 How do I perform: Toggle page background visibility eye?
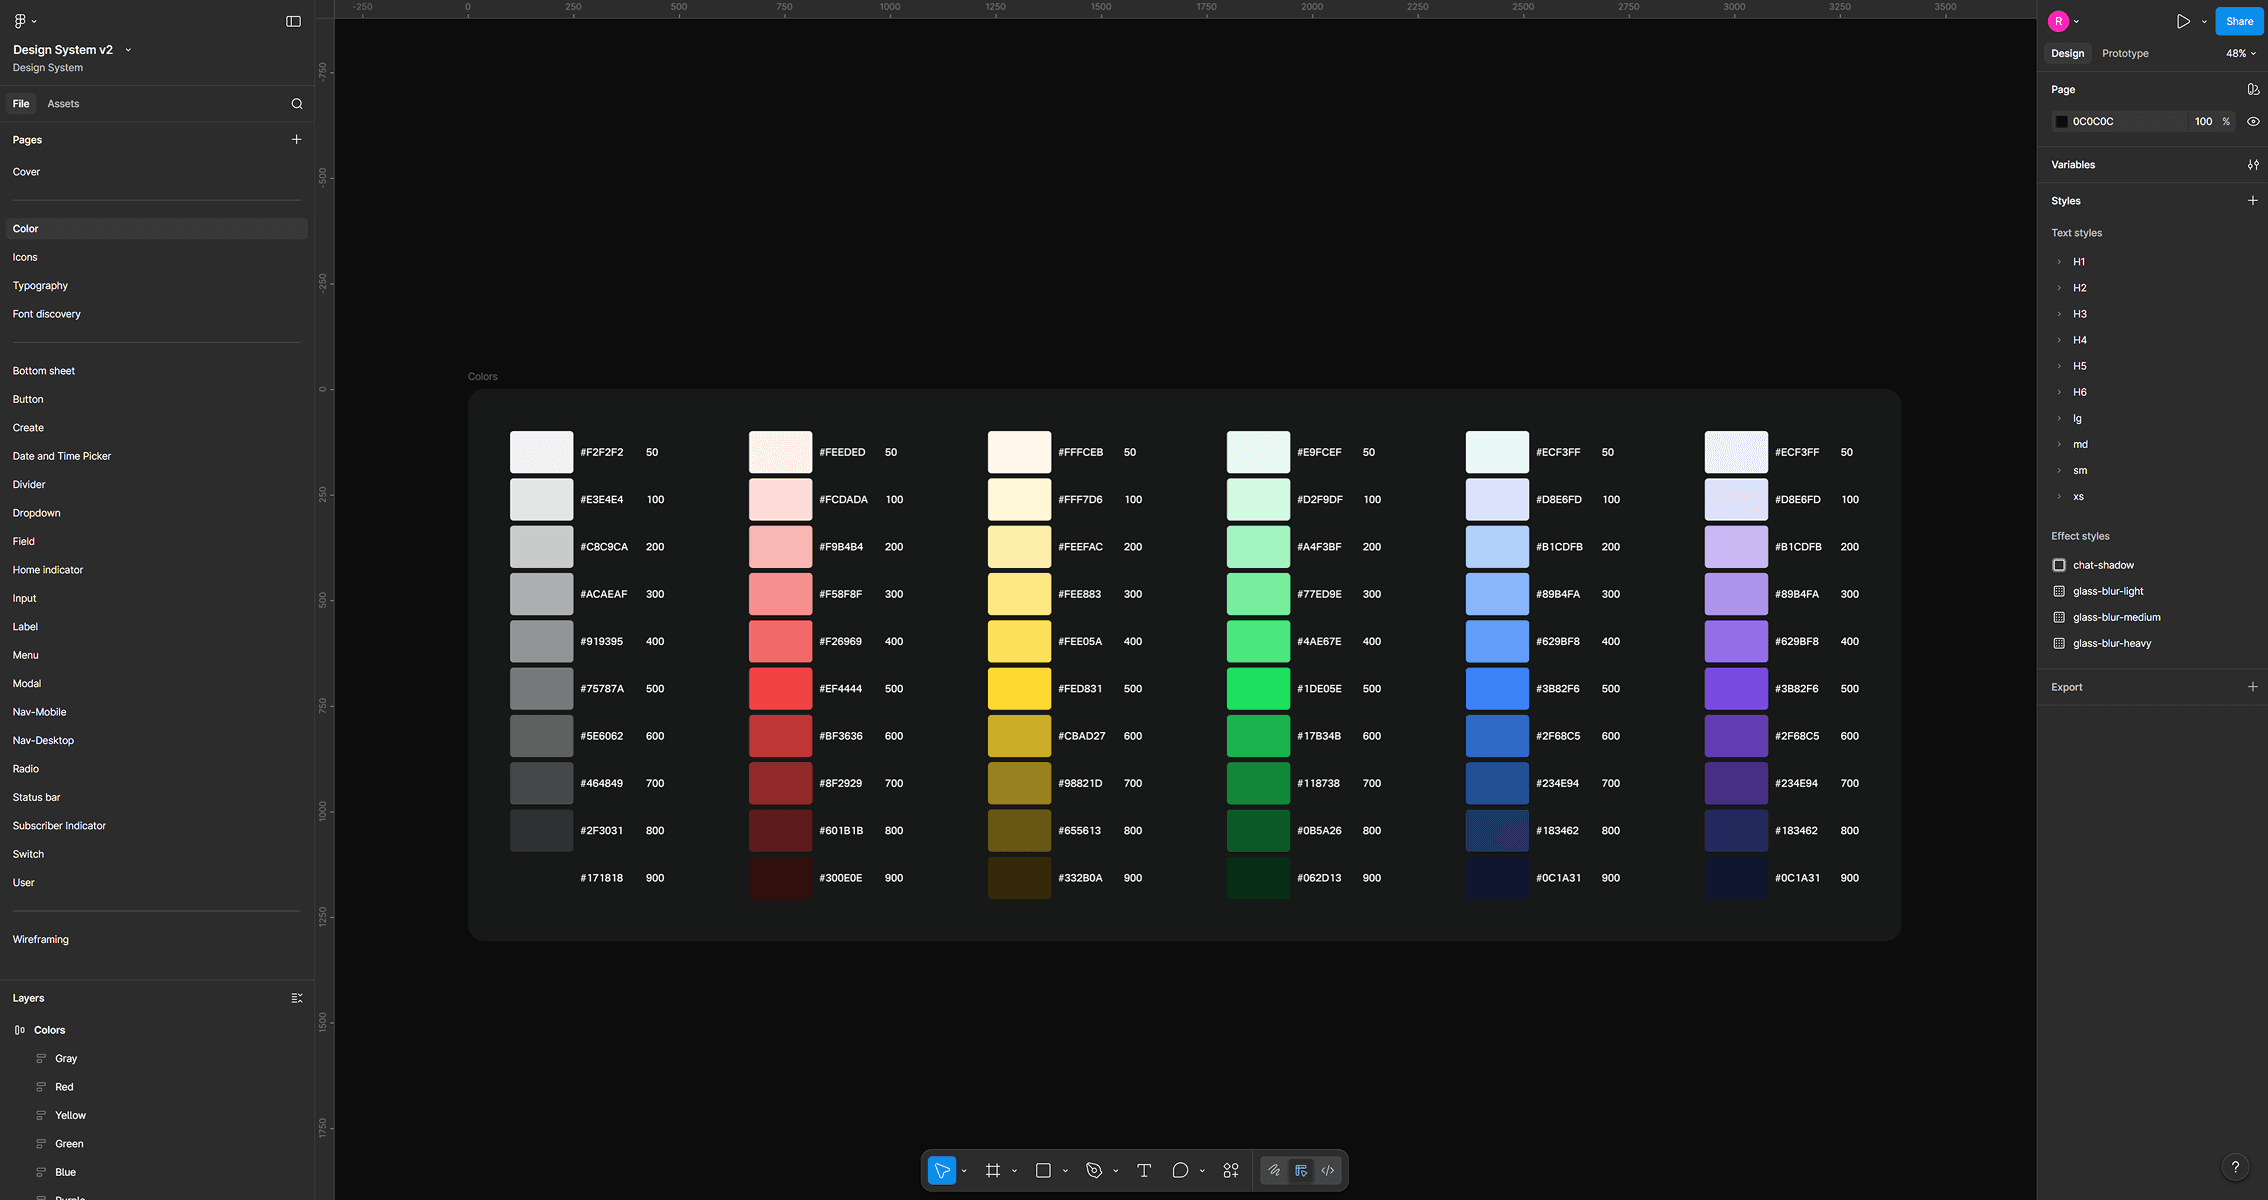tap(2253, 121)
